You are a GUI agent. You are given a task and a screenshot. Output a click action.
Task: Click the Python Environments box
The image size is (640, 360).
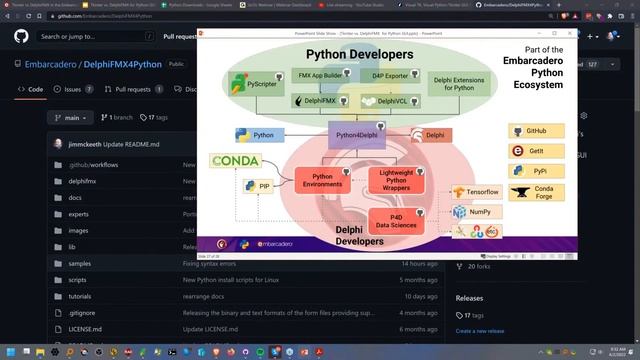[322, 180]
